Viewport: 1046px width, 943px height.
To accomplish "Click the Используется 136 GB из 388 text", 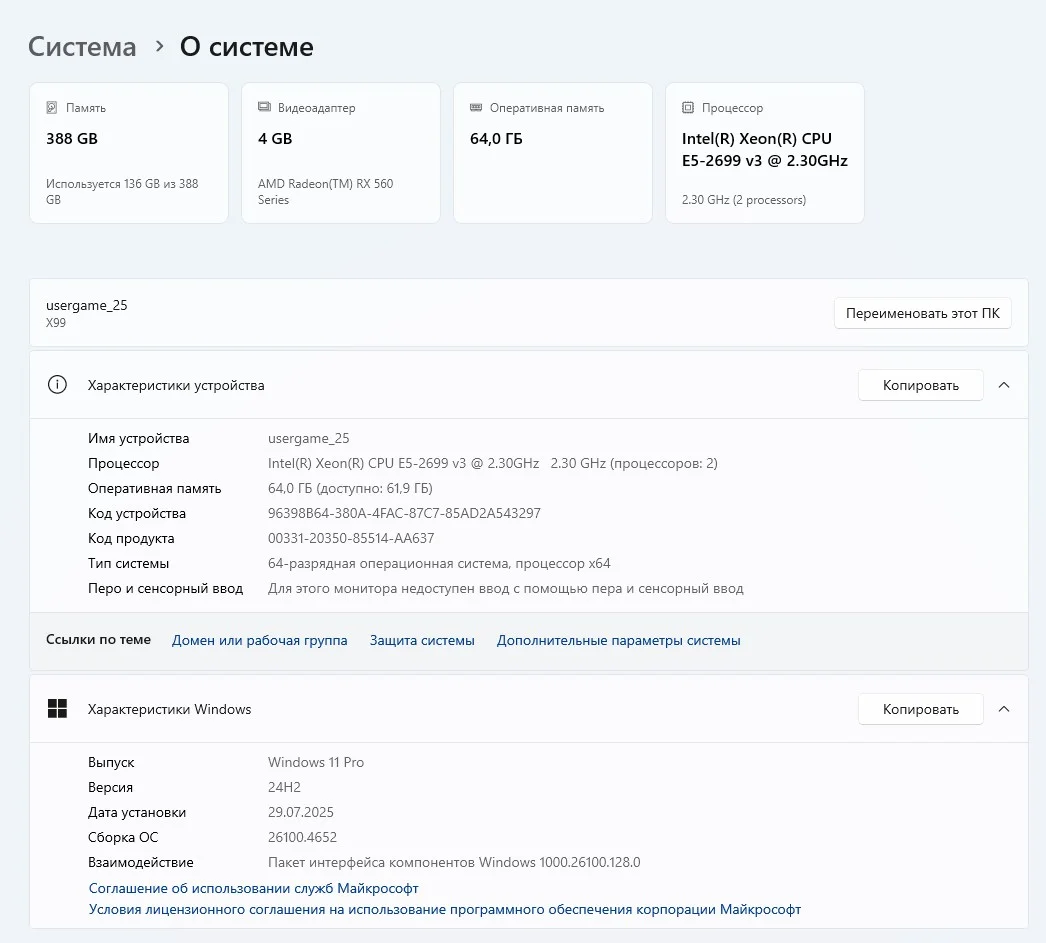I will (122, 191).
